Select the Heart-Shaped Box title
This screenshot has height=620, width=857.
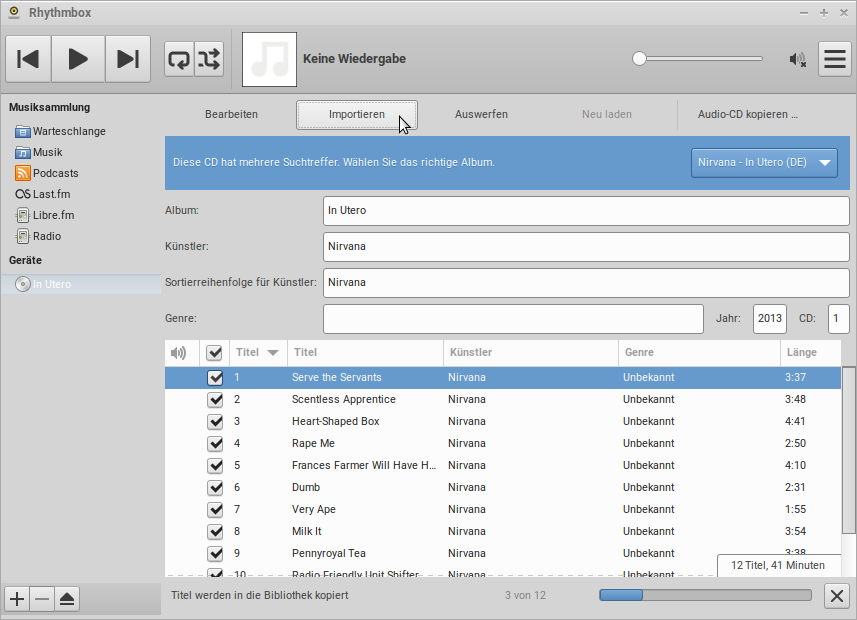coord(336,422)
